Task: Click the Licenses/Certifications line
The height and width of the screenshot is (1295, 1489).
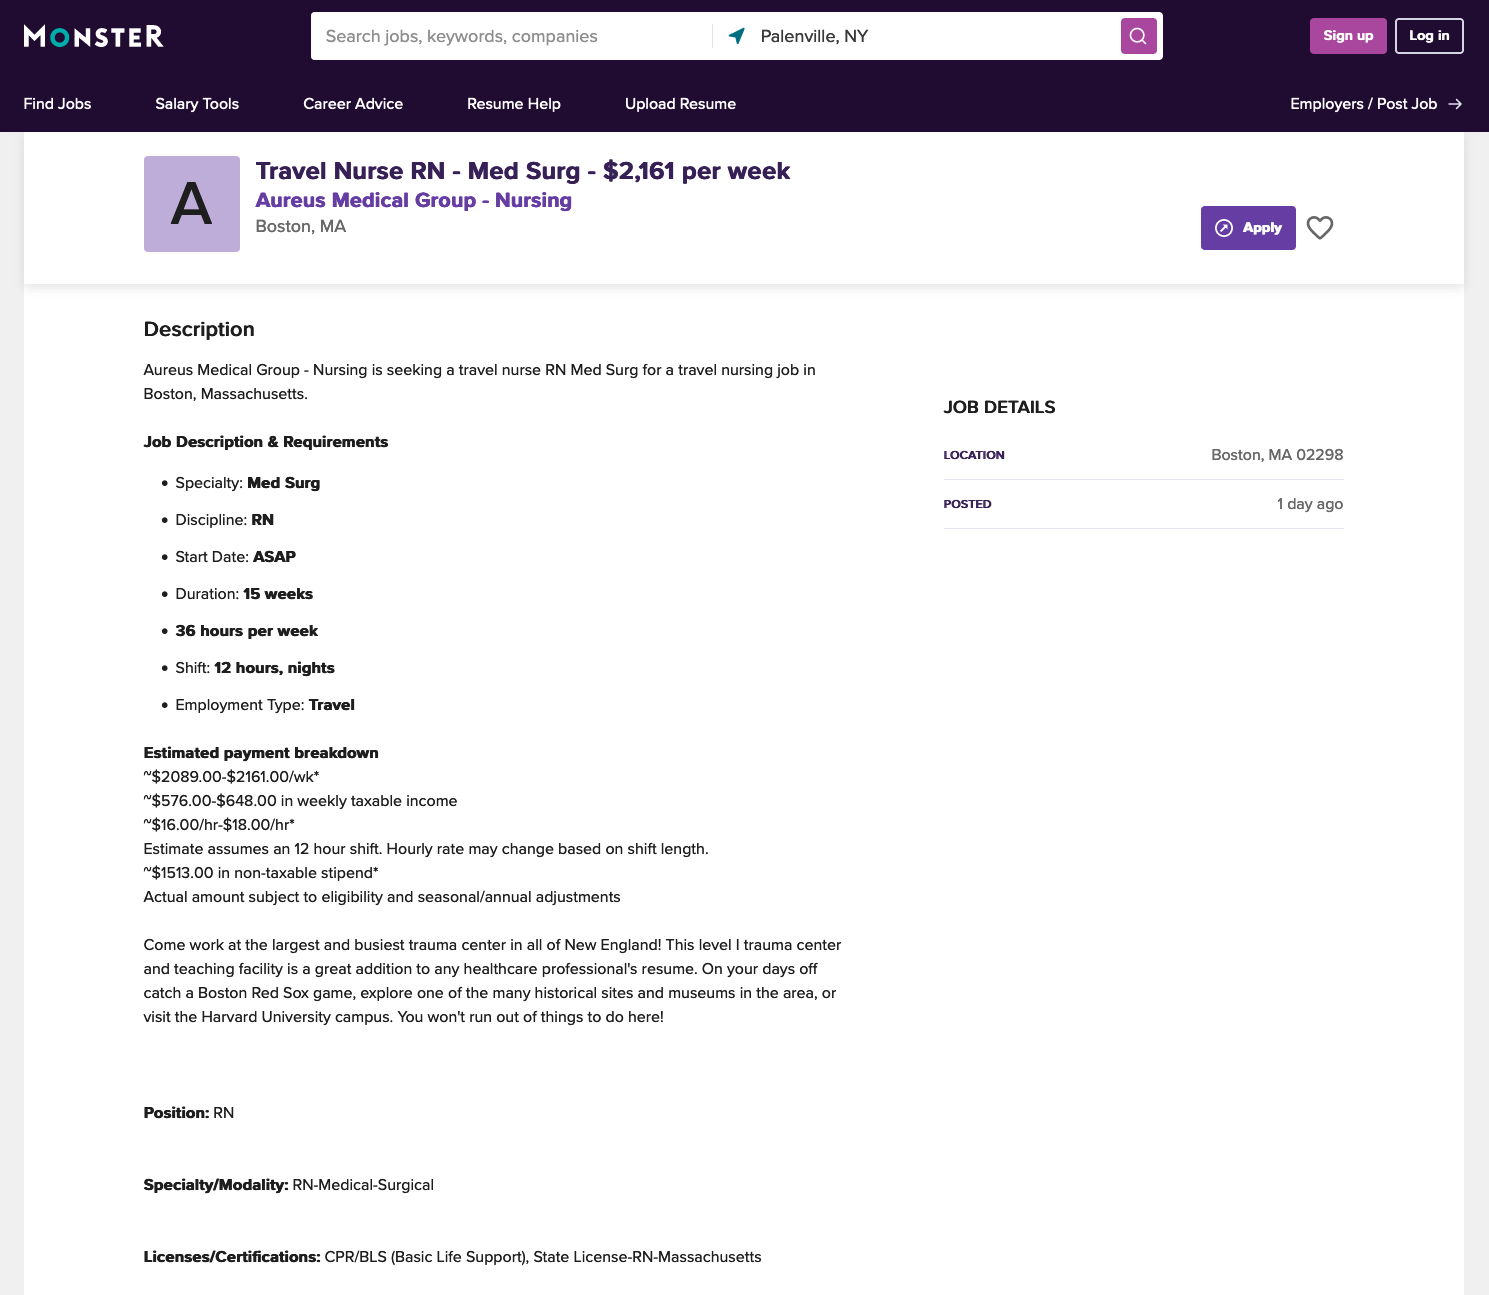Action: point(453,1257)
